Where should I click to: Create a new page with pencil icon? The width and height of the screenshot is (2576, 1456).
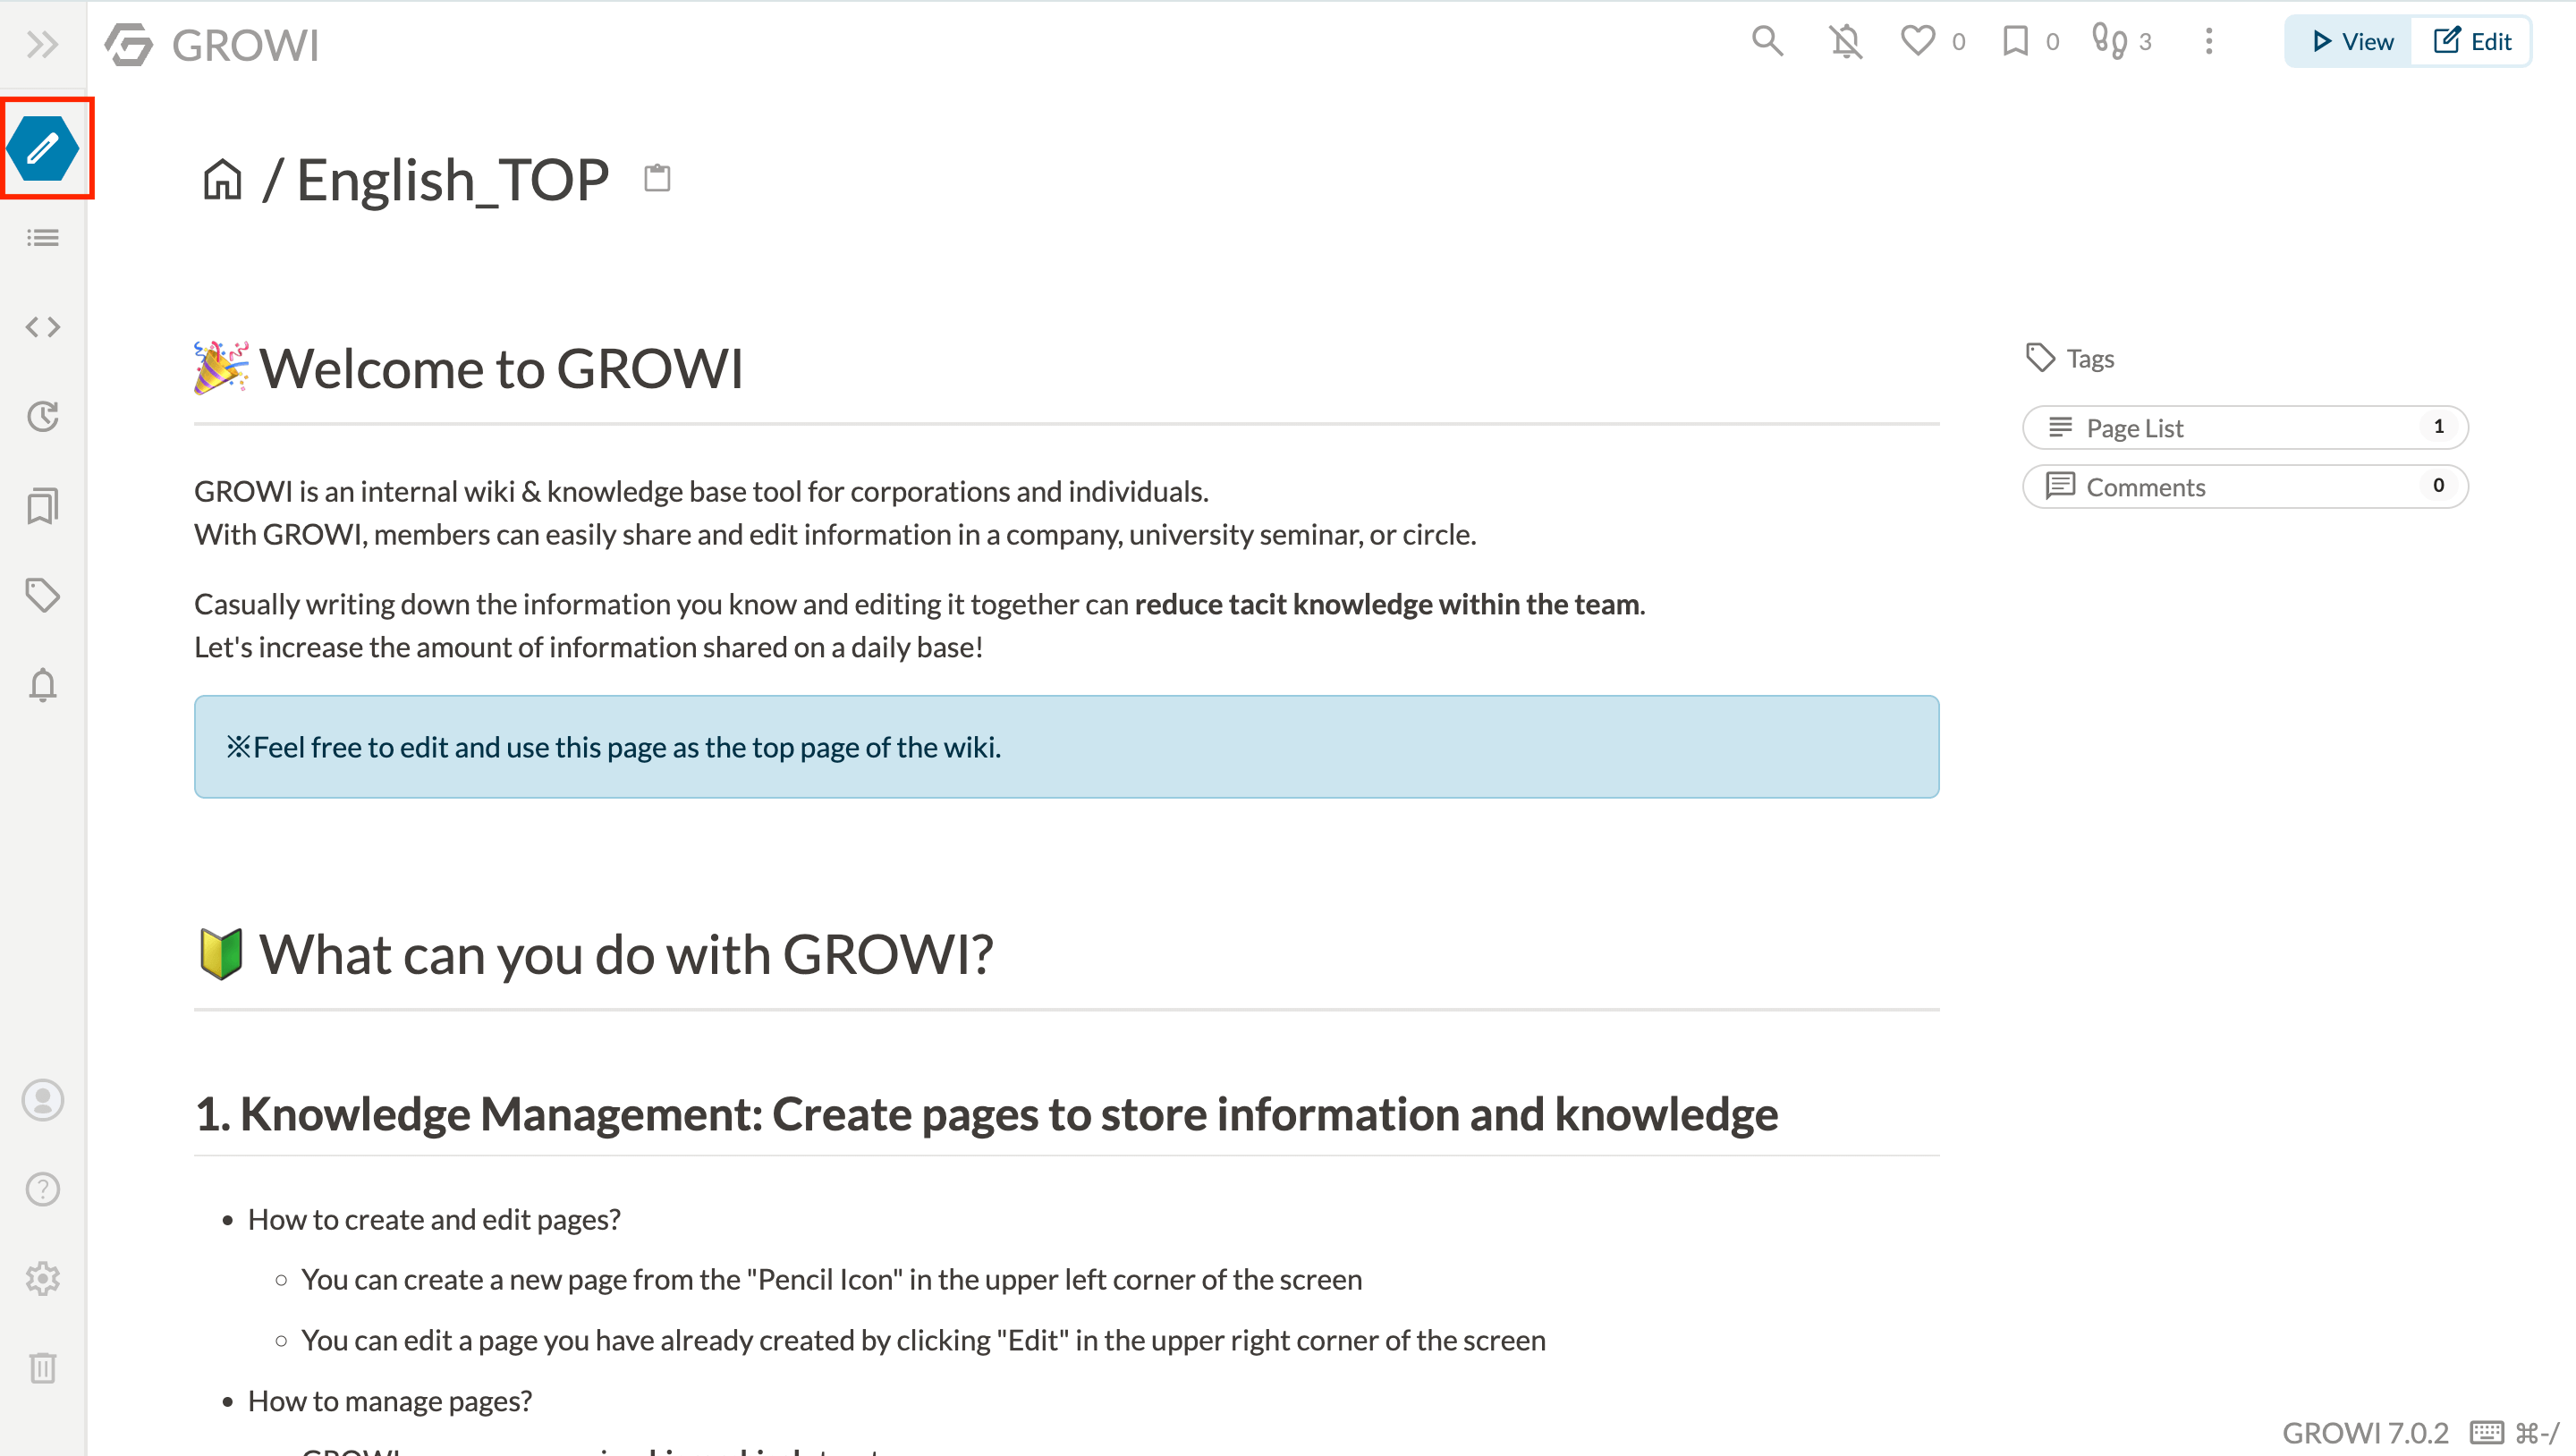tap(43, 148)
